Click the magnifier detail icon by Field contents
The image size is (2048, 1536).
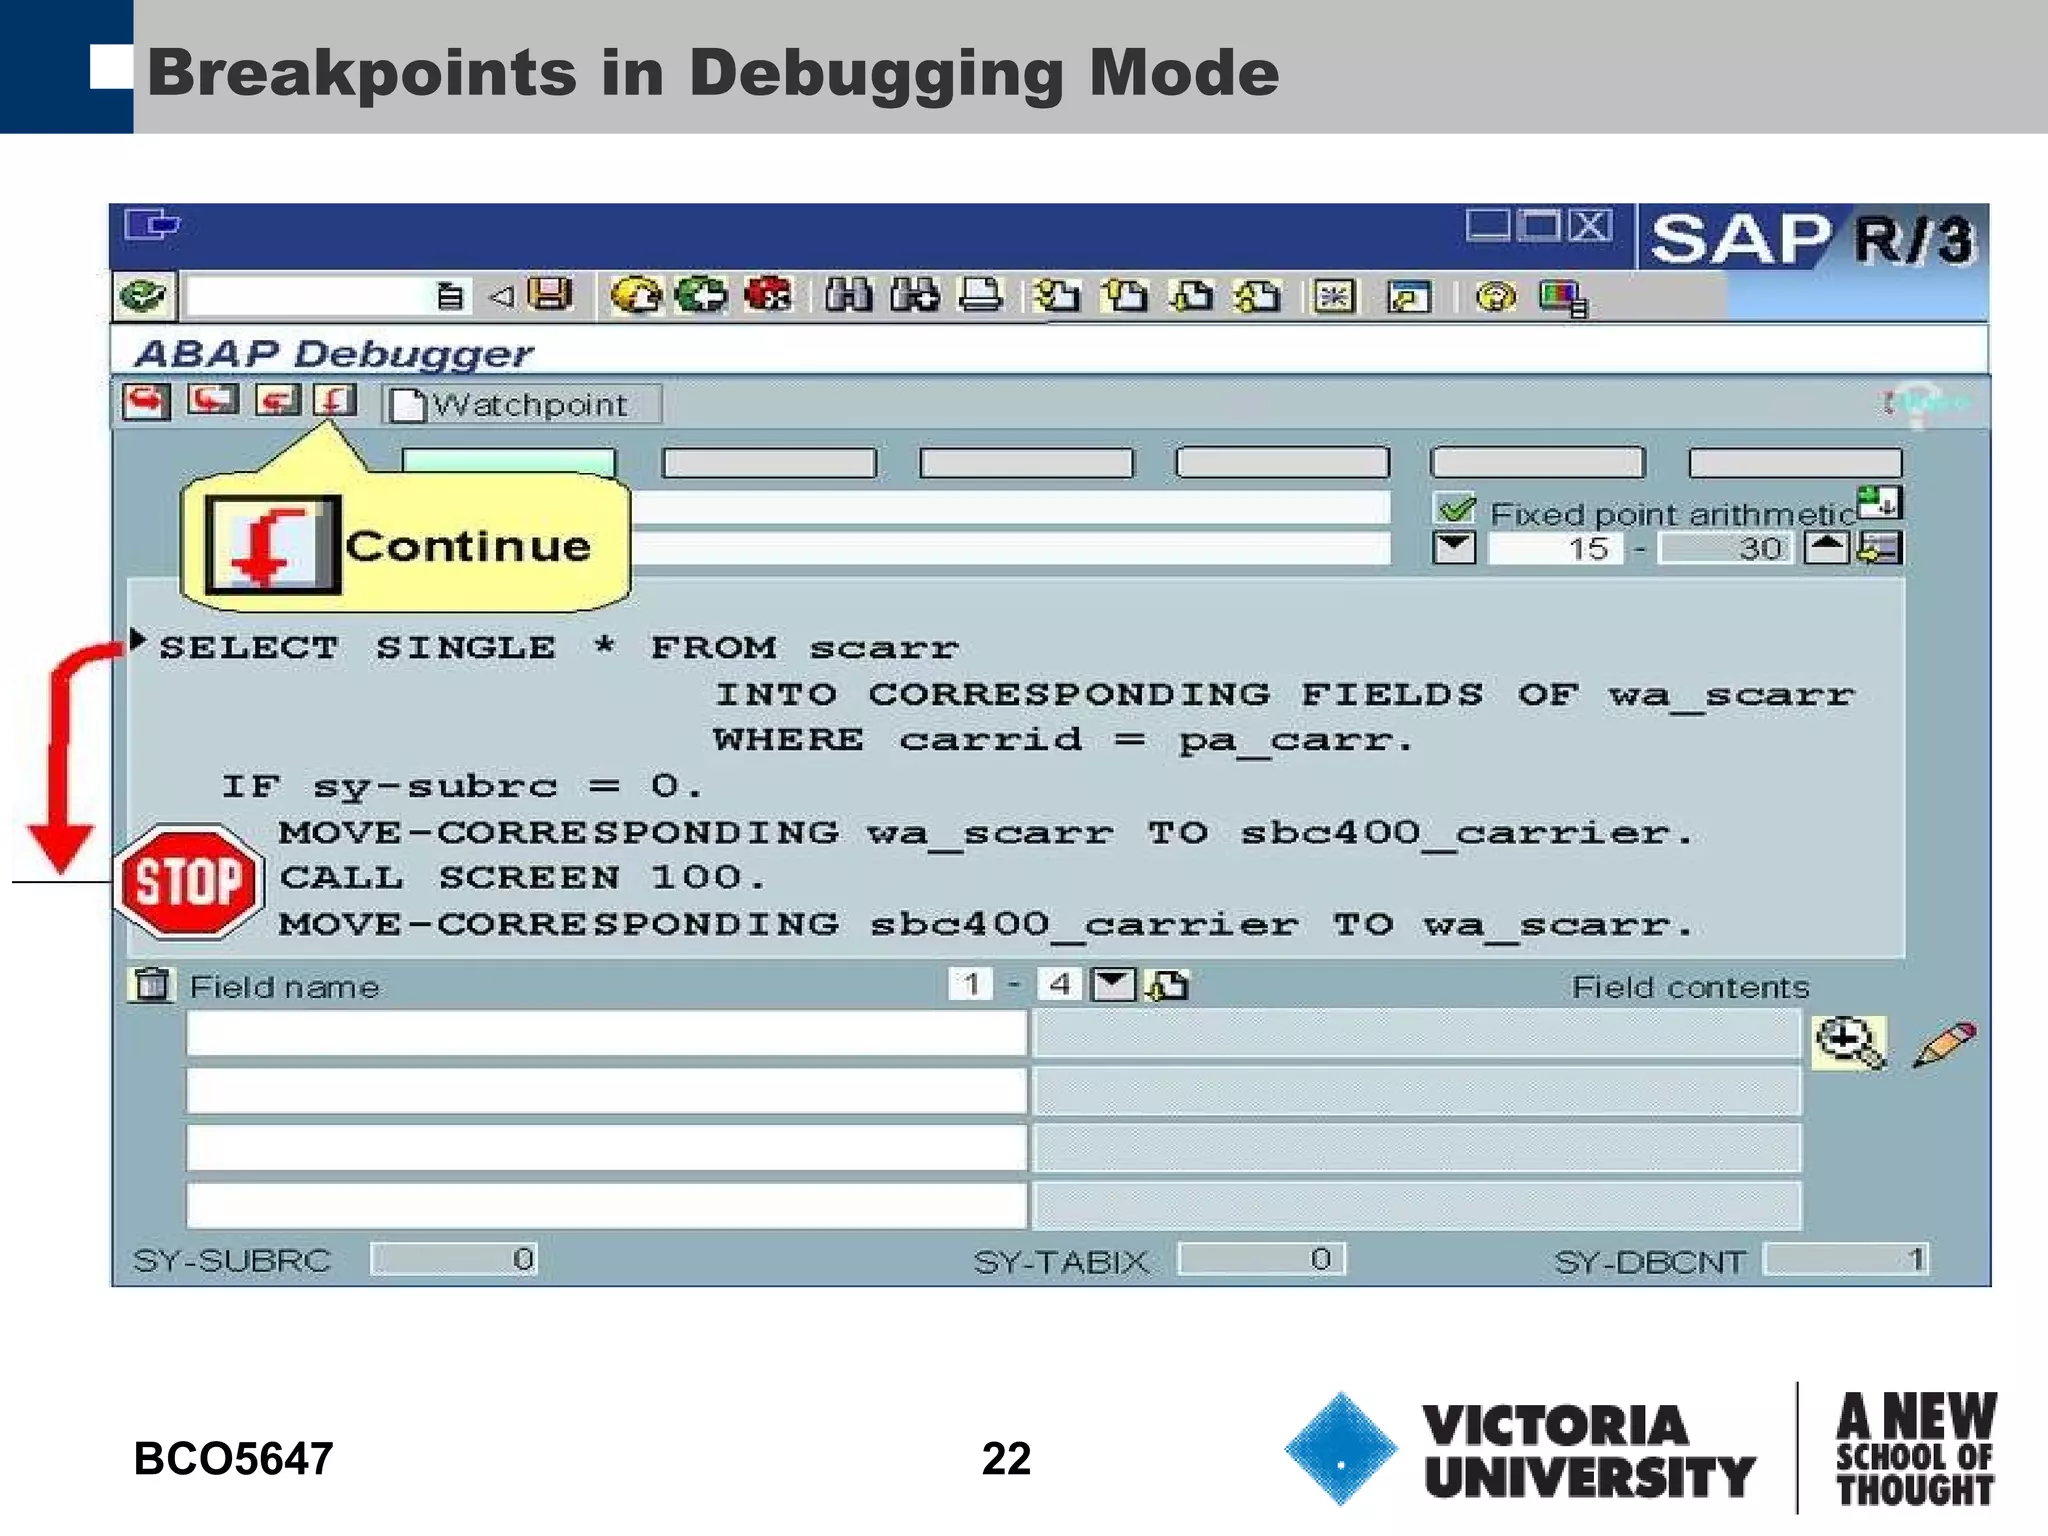[x=1849, y=1043]
